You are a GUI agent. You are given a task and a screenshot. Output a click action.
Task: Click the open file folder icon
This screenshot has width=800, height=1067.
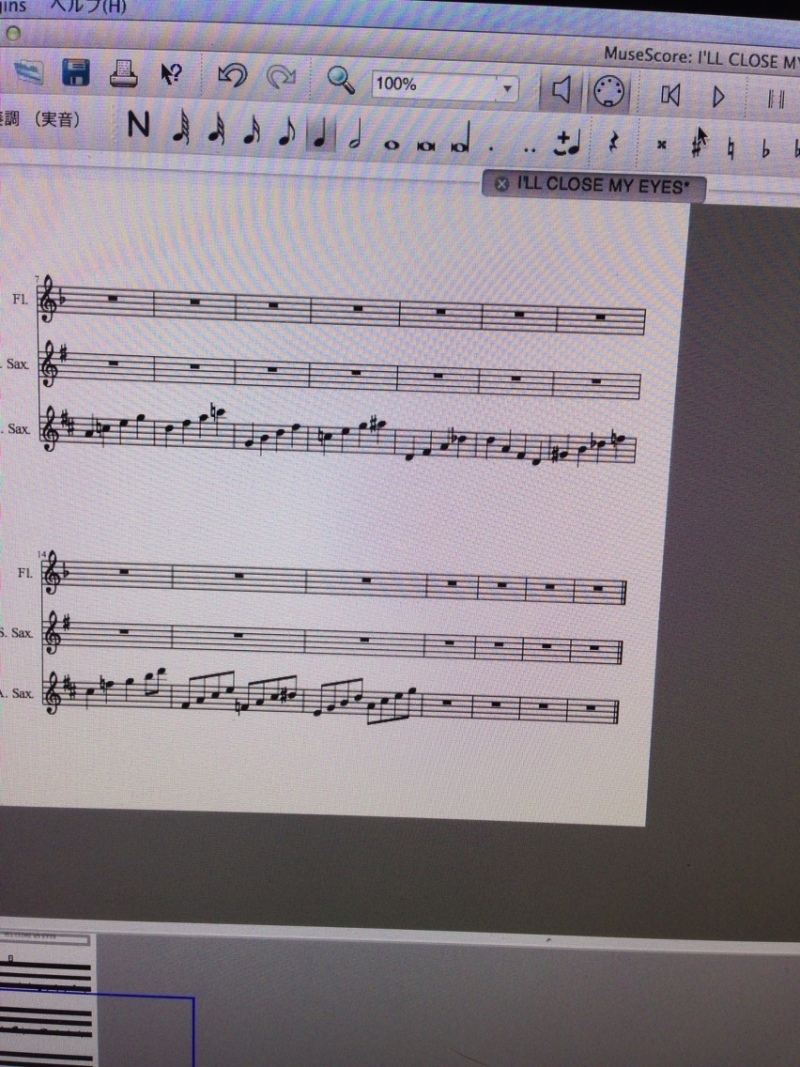28,73
